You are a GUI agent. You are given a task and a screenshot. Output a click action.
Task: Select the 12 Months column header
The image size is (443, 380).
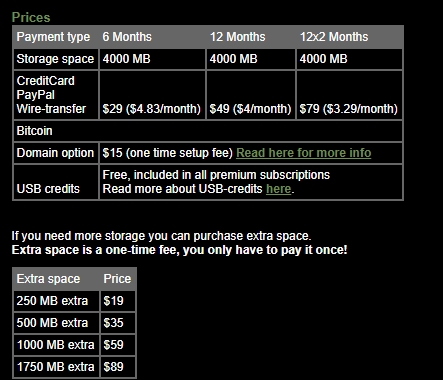pos(237,37)
